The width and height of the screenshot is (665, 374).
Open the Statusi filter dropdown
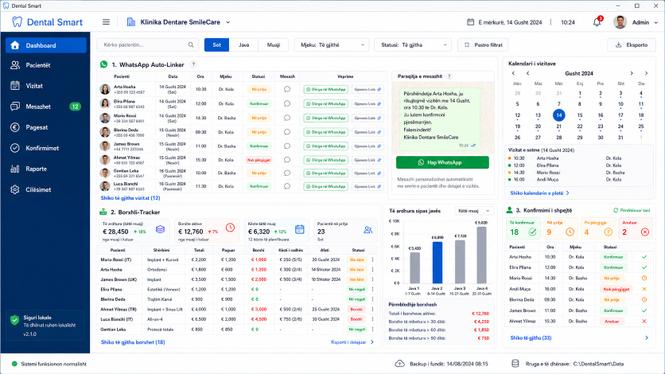(413, 45)
